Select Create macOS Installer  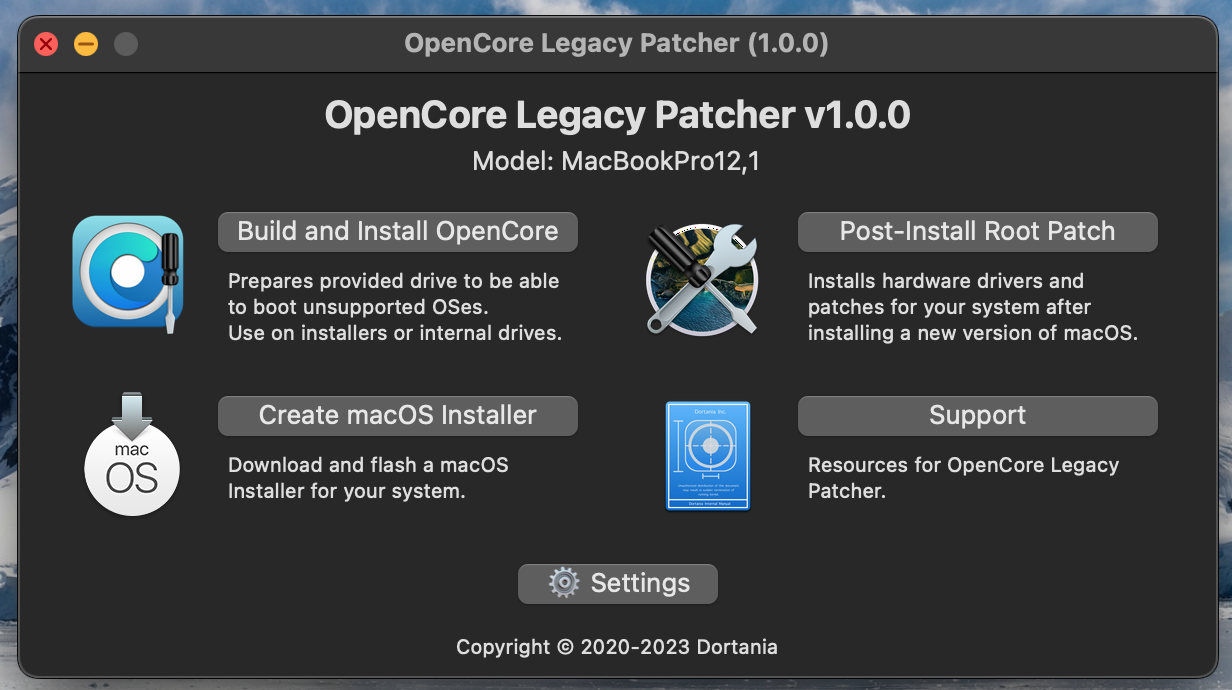(398, 415)
